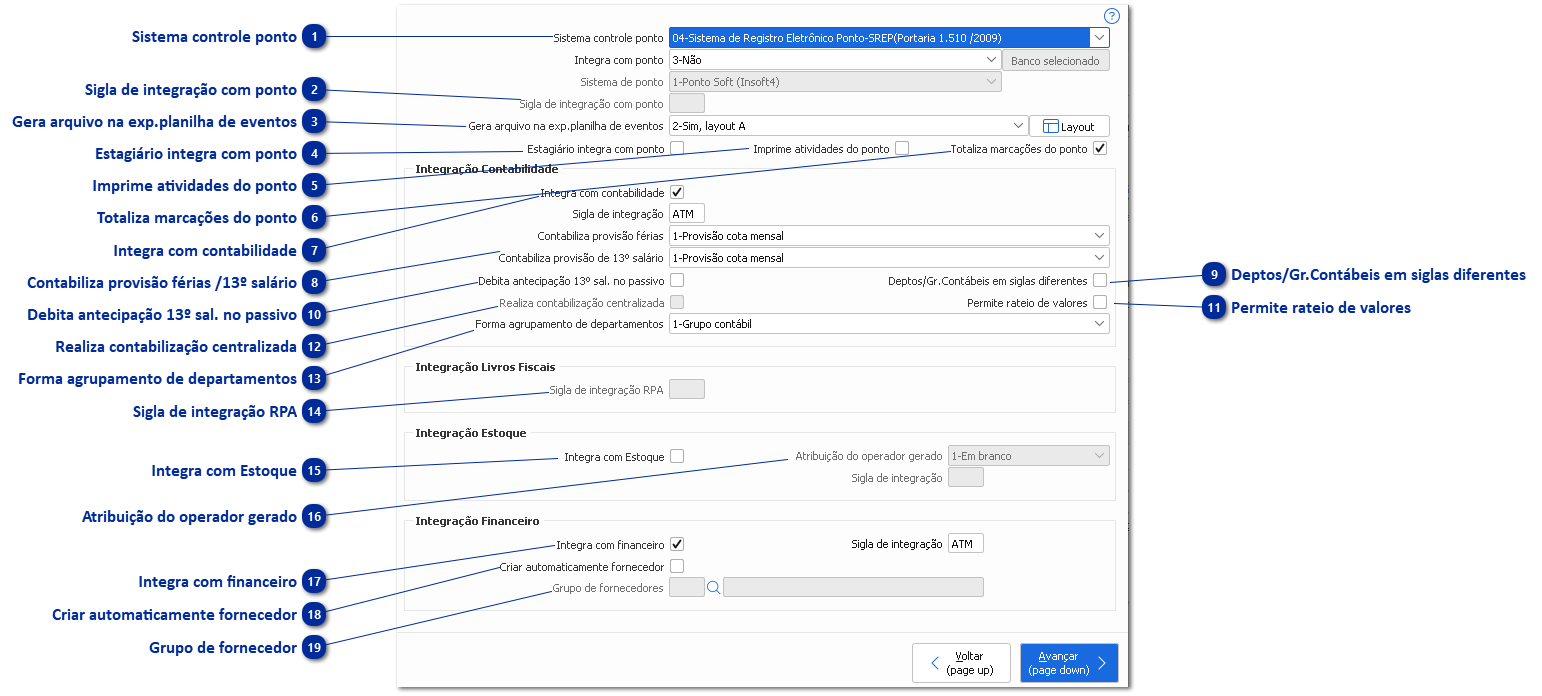Click numbered callout badge 19
Image resolution: width=1542 pixels, height=696 pixels.
click(314, 648)
